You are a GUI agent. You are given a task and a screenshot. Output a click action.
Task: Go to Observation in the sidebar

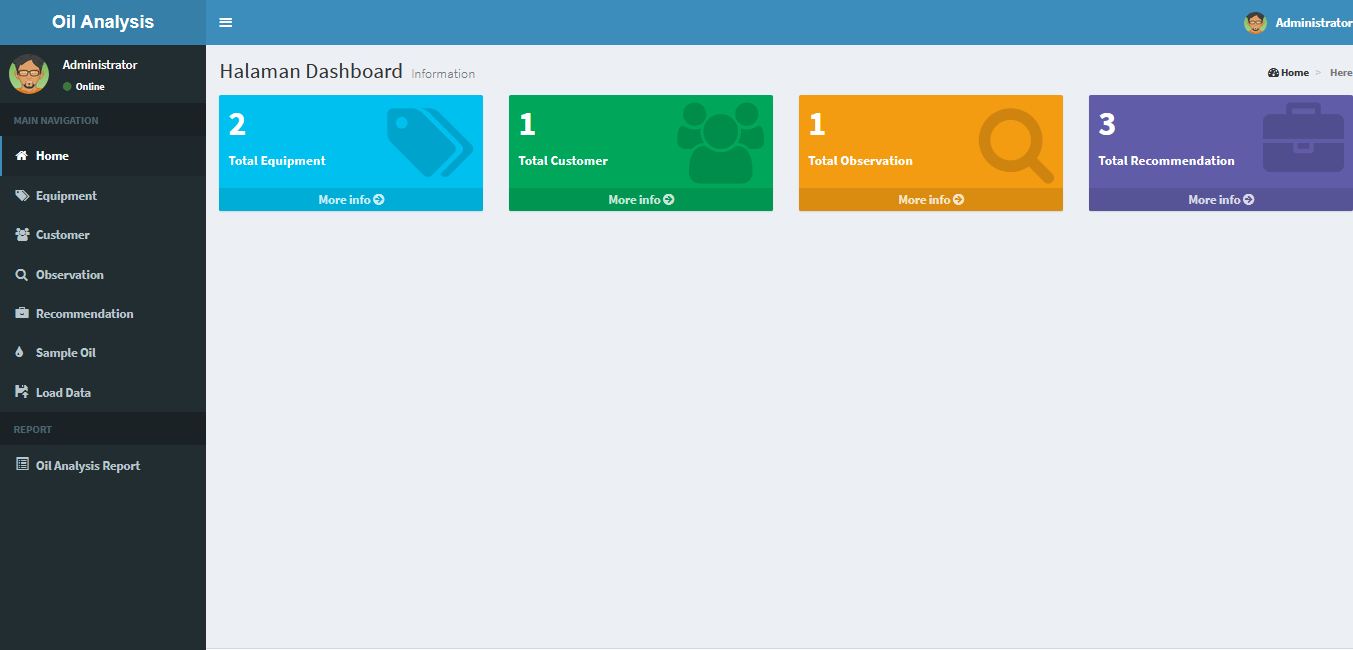pos(69,275)
